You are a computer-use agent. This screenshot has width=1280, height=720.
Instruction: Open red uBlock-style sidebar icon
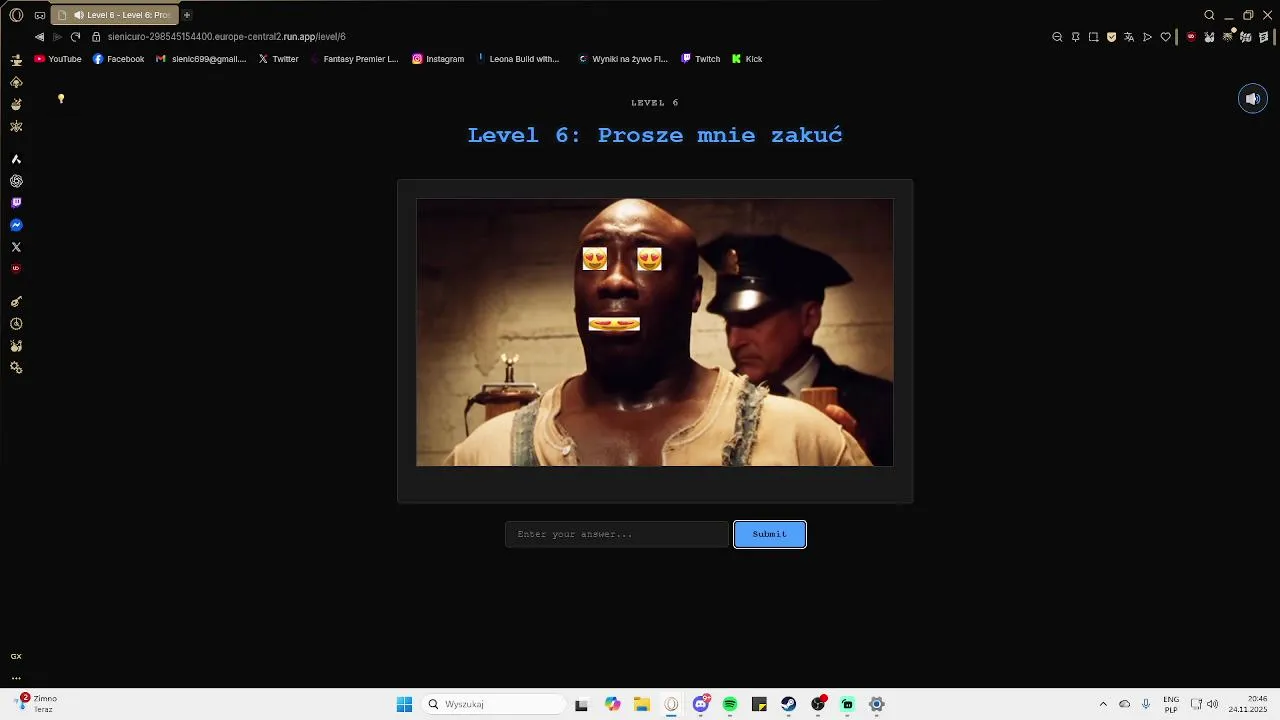coord(16,269)
